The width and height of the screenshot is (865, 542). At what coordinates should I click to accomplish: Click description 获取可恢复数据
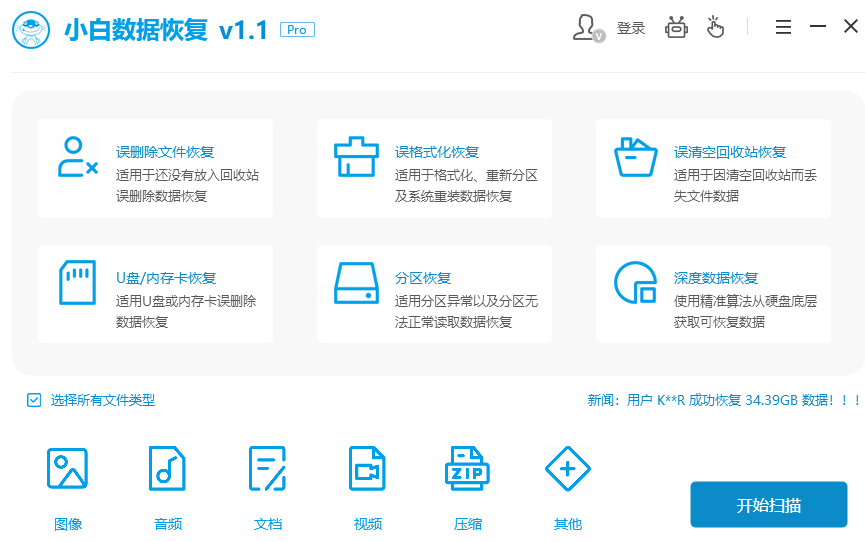click(719, 322)
